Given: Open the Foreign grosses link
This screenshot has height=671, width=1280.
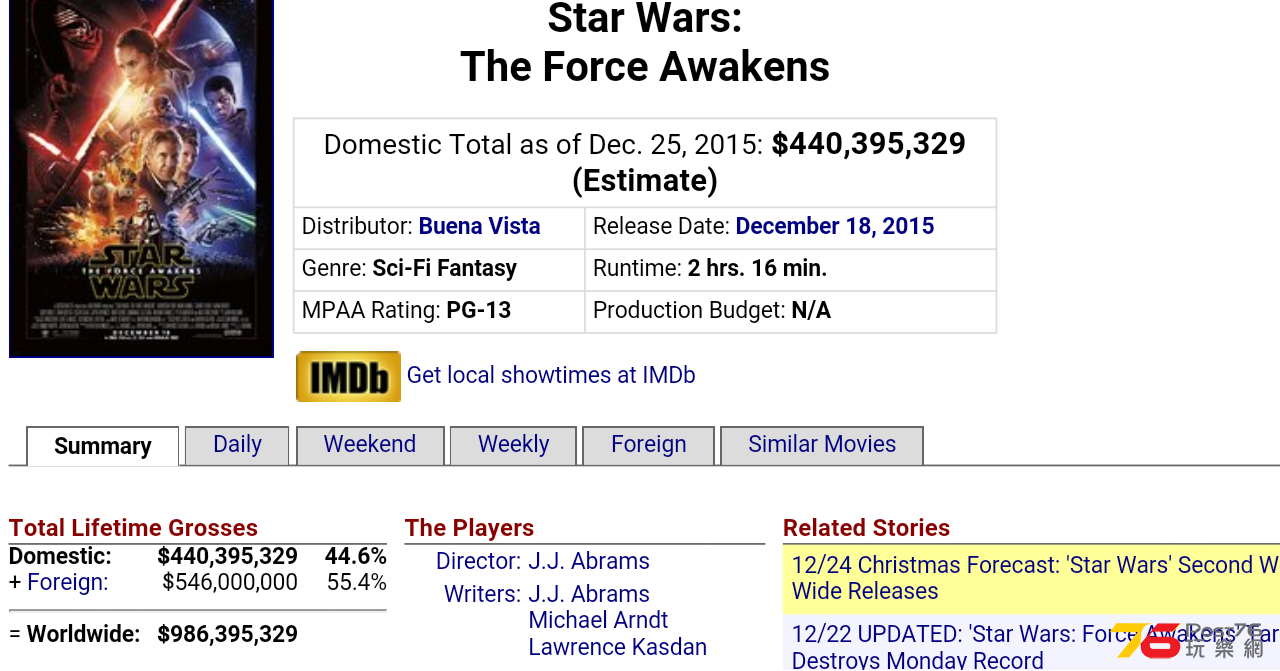Looking at the screenshot, I should 68,582.
